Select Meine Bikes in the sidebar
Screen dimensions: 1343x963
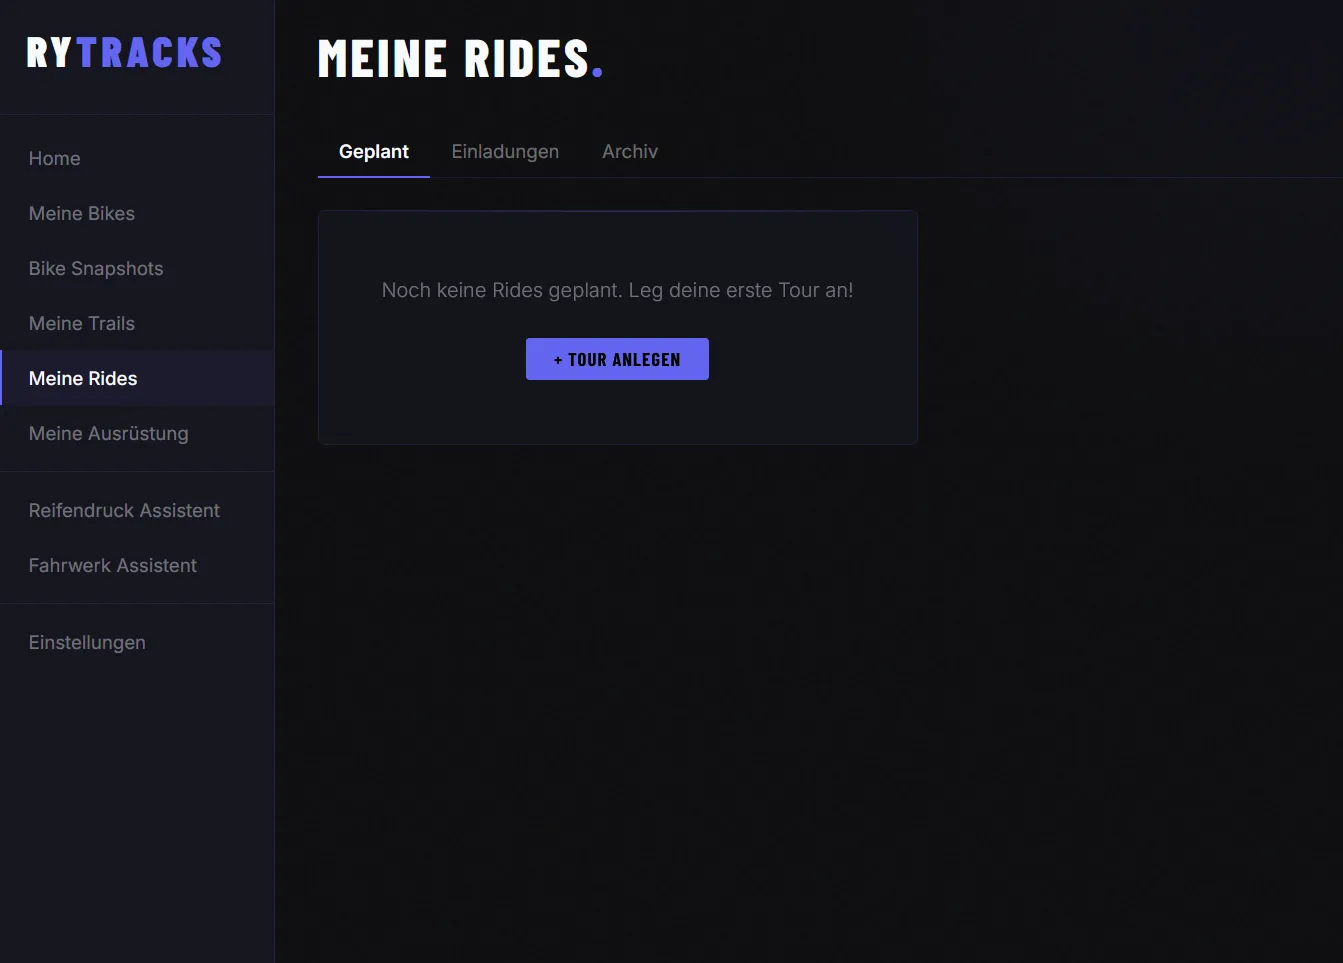point(82,213)
